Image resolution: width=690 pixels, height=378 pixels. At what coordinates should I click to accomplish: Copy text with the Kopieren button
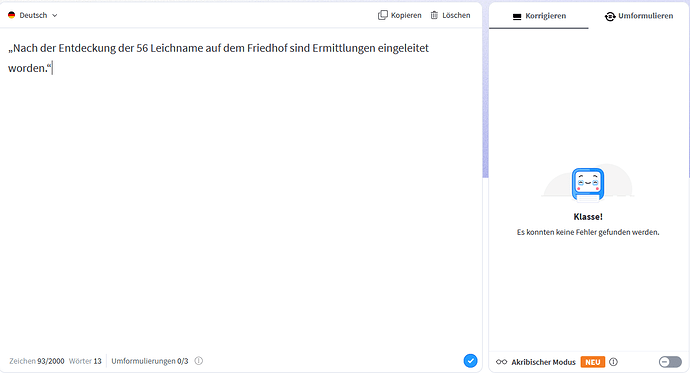tap(400, 15)
